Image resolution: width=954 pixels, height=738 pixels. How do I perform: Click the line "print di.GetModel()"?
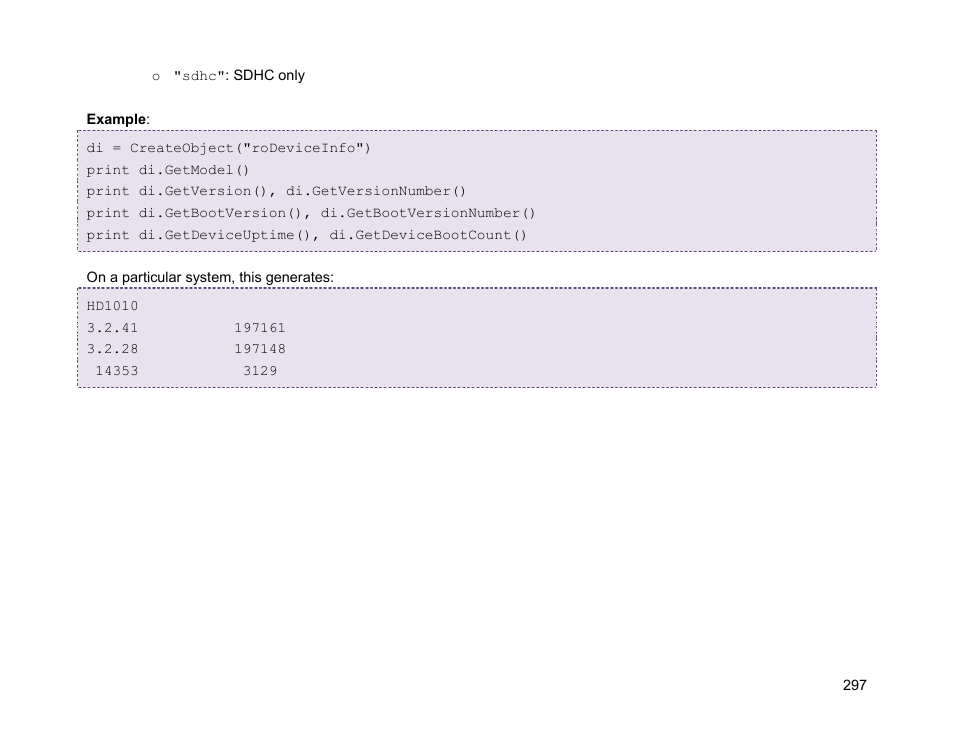tap(167, 170)
